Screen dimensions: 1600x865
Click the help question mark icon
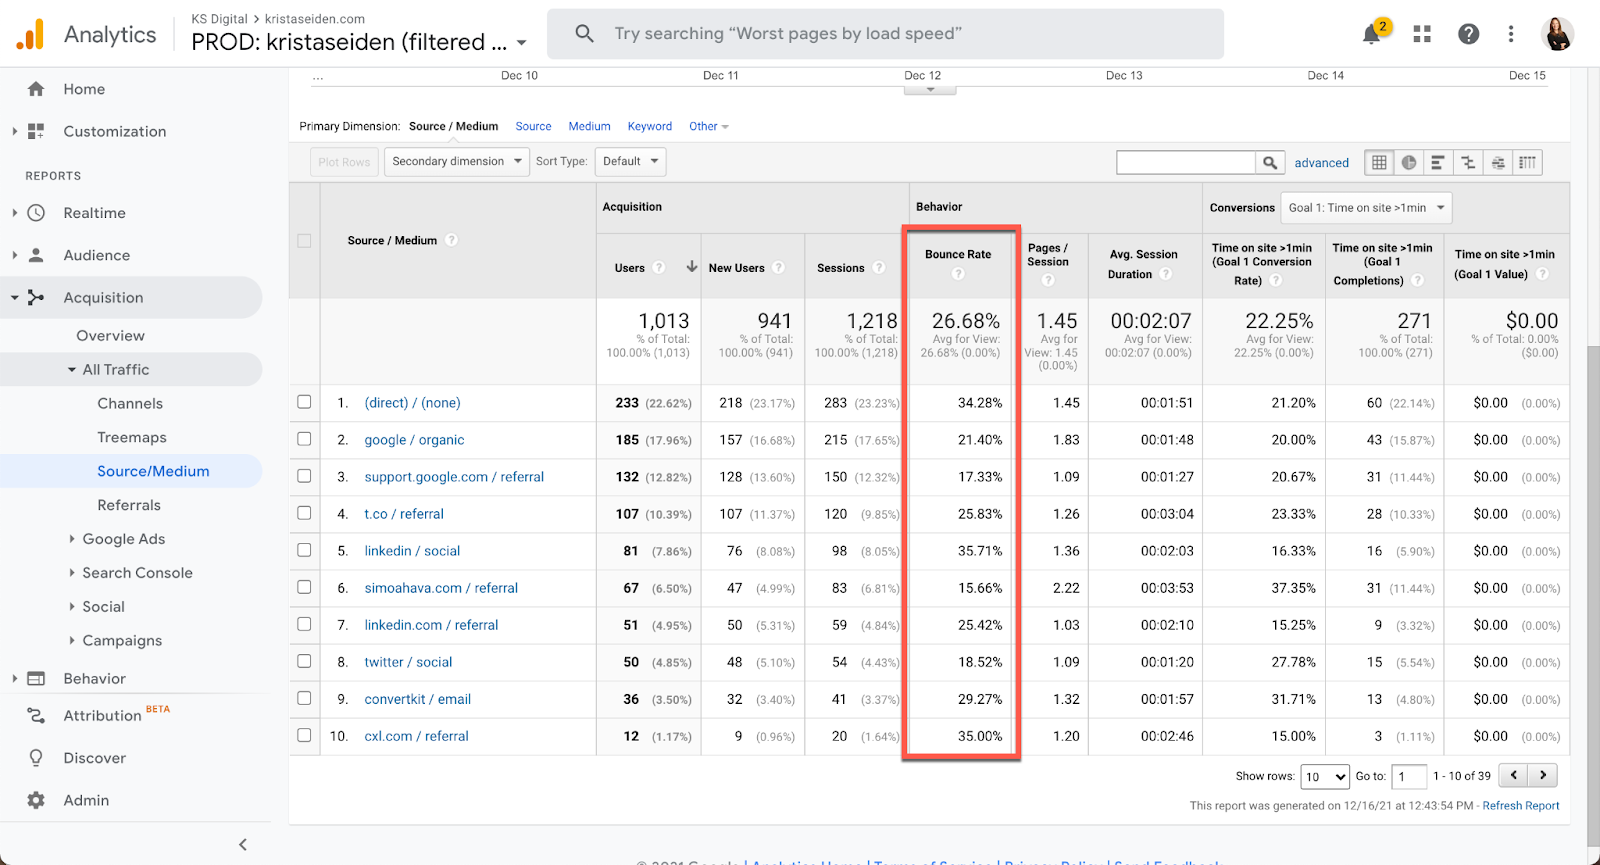pos(1468,34)
